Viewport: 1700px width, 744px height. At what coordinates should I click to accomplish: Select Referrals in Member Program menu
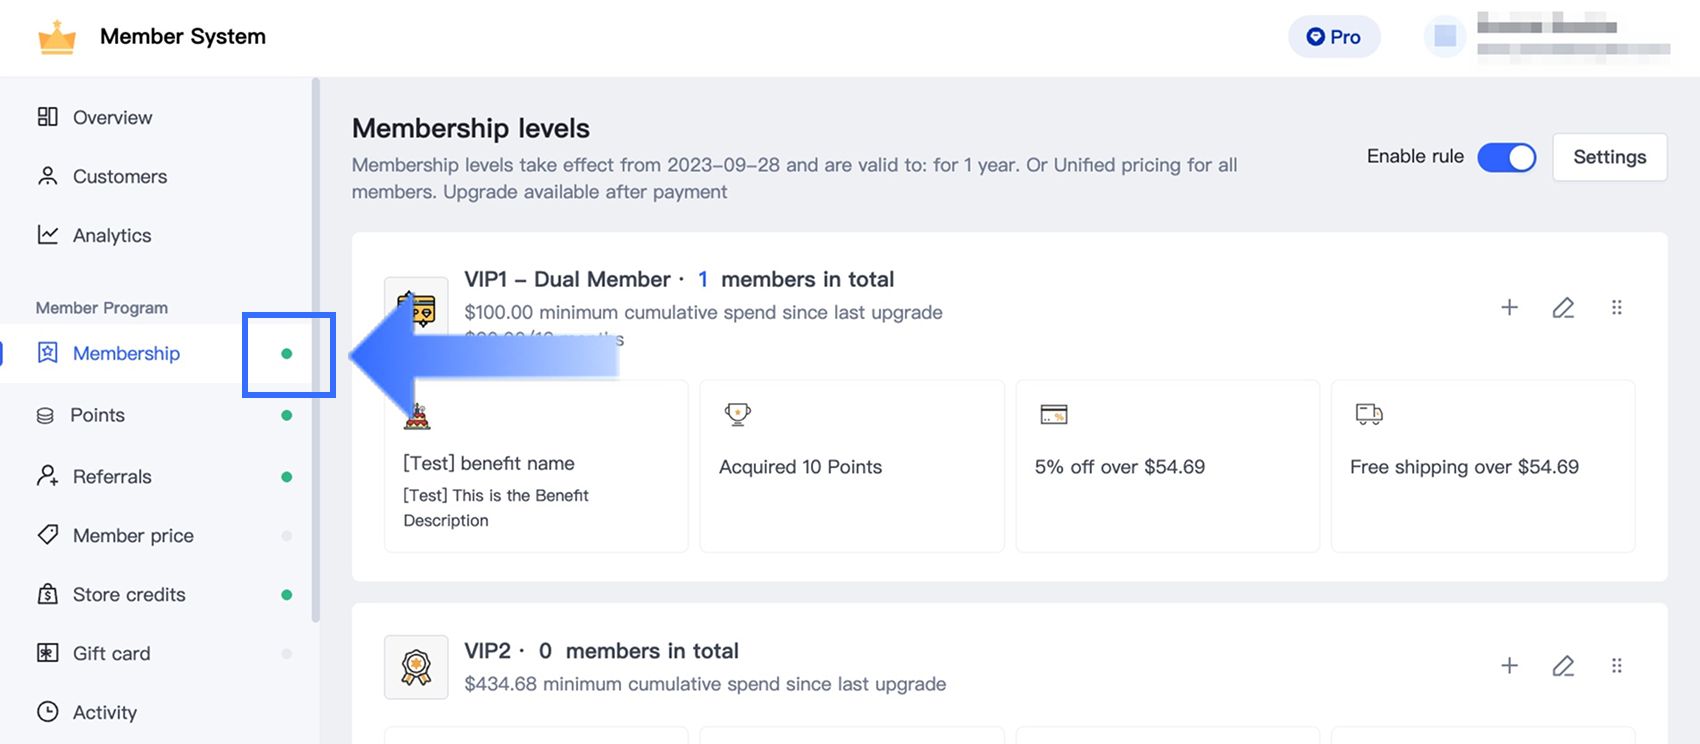(112, 477)
